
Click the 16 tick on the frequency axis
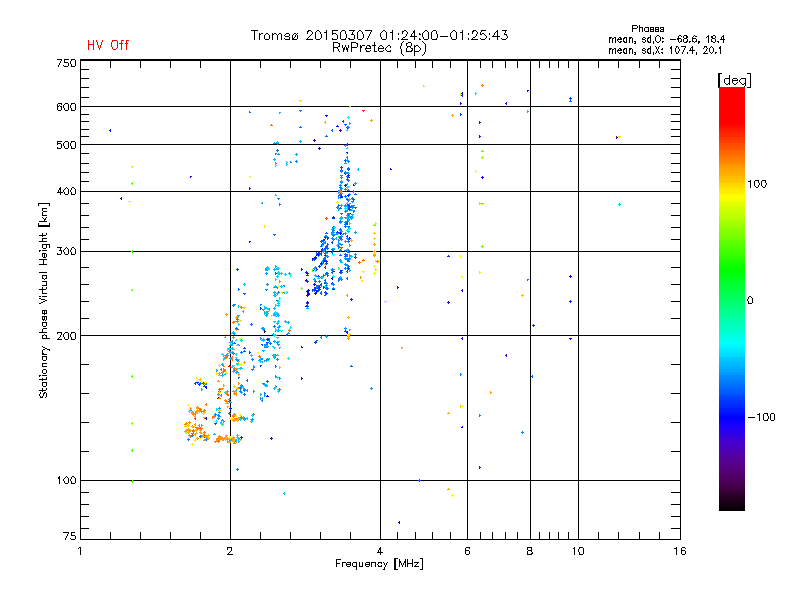[679, 551]
